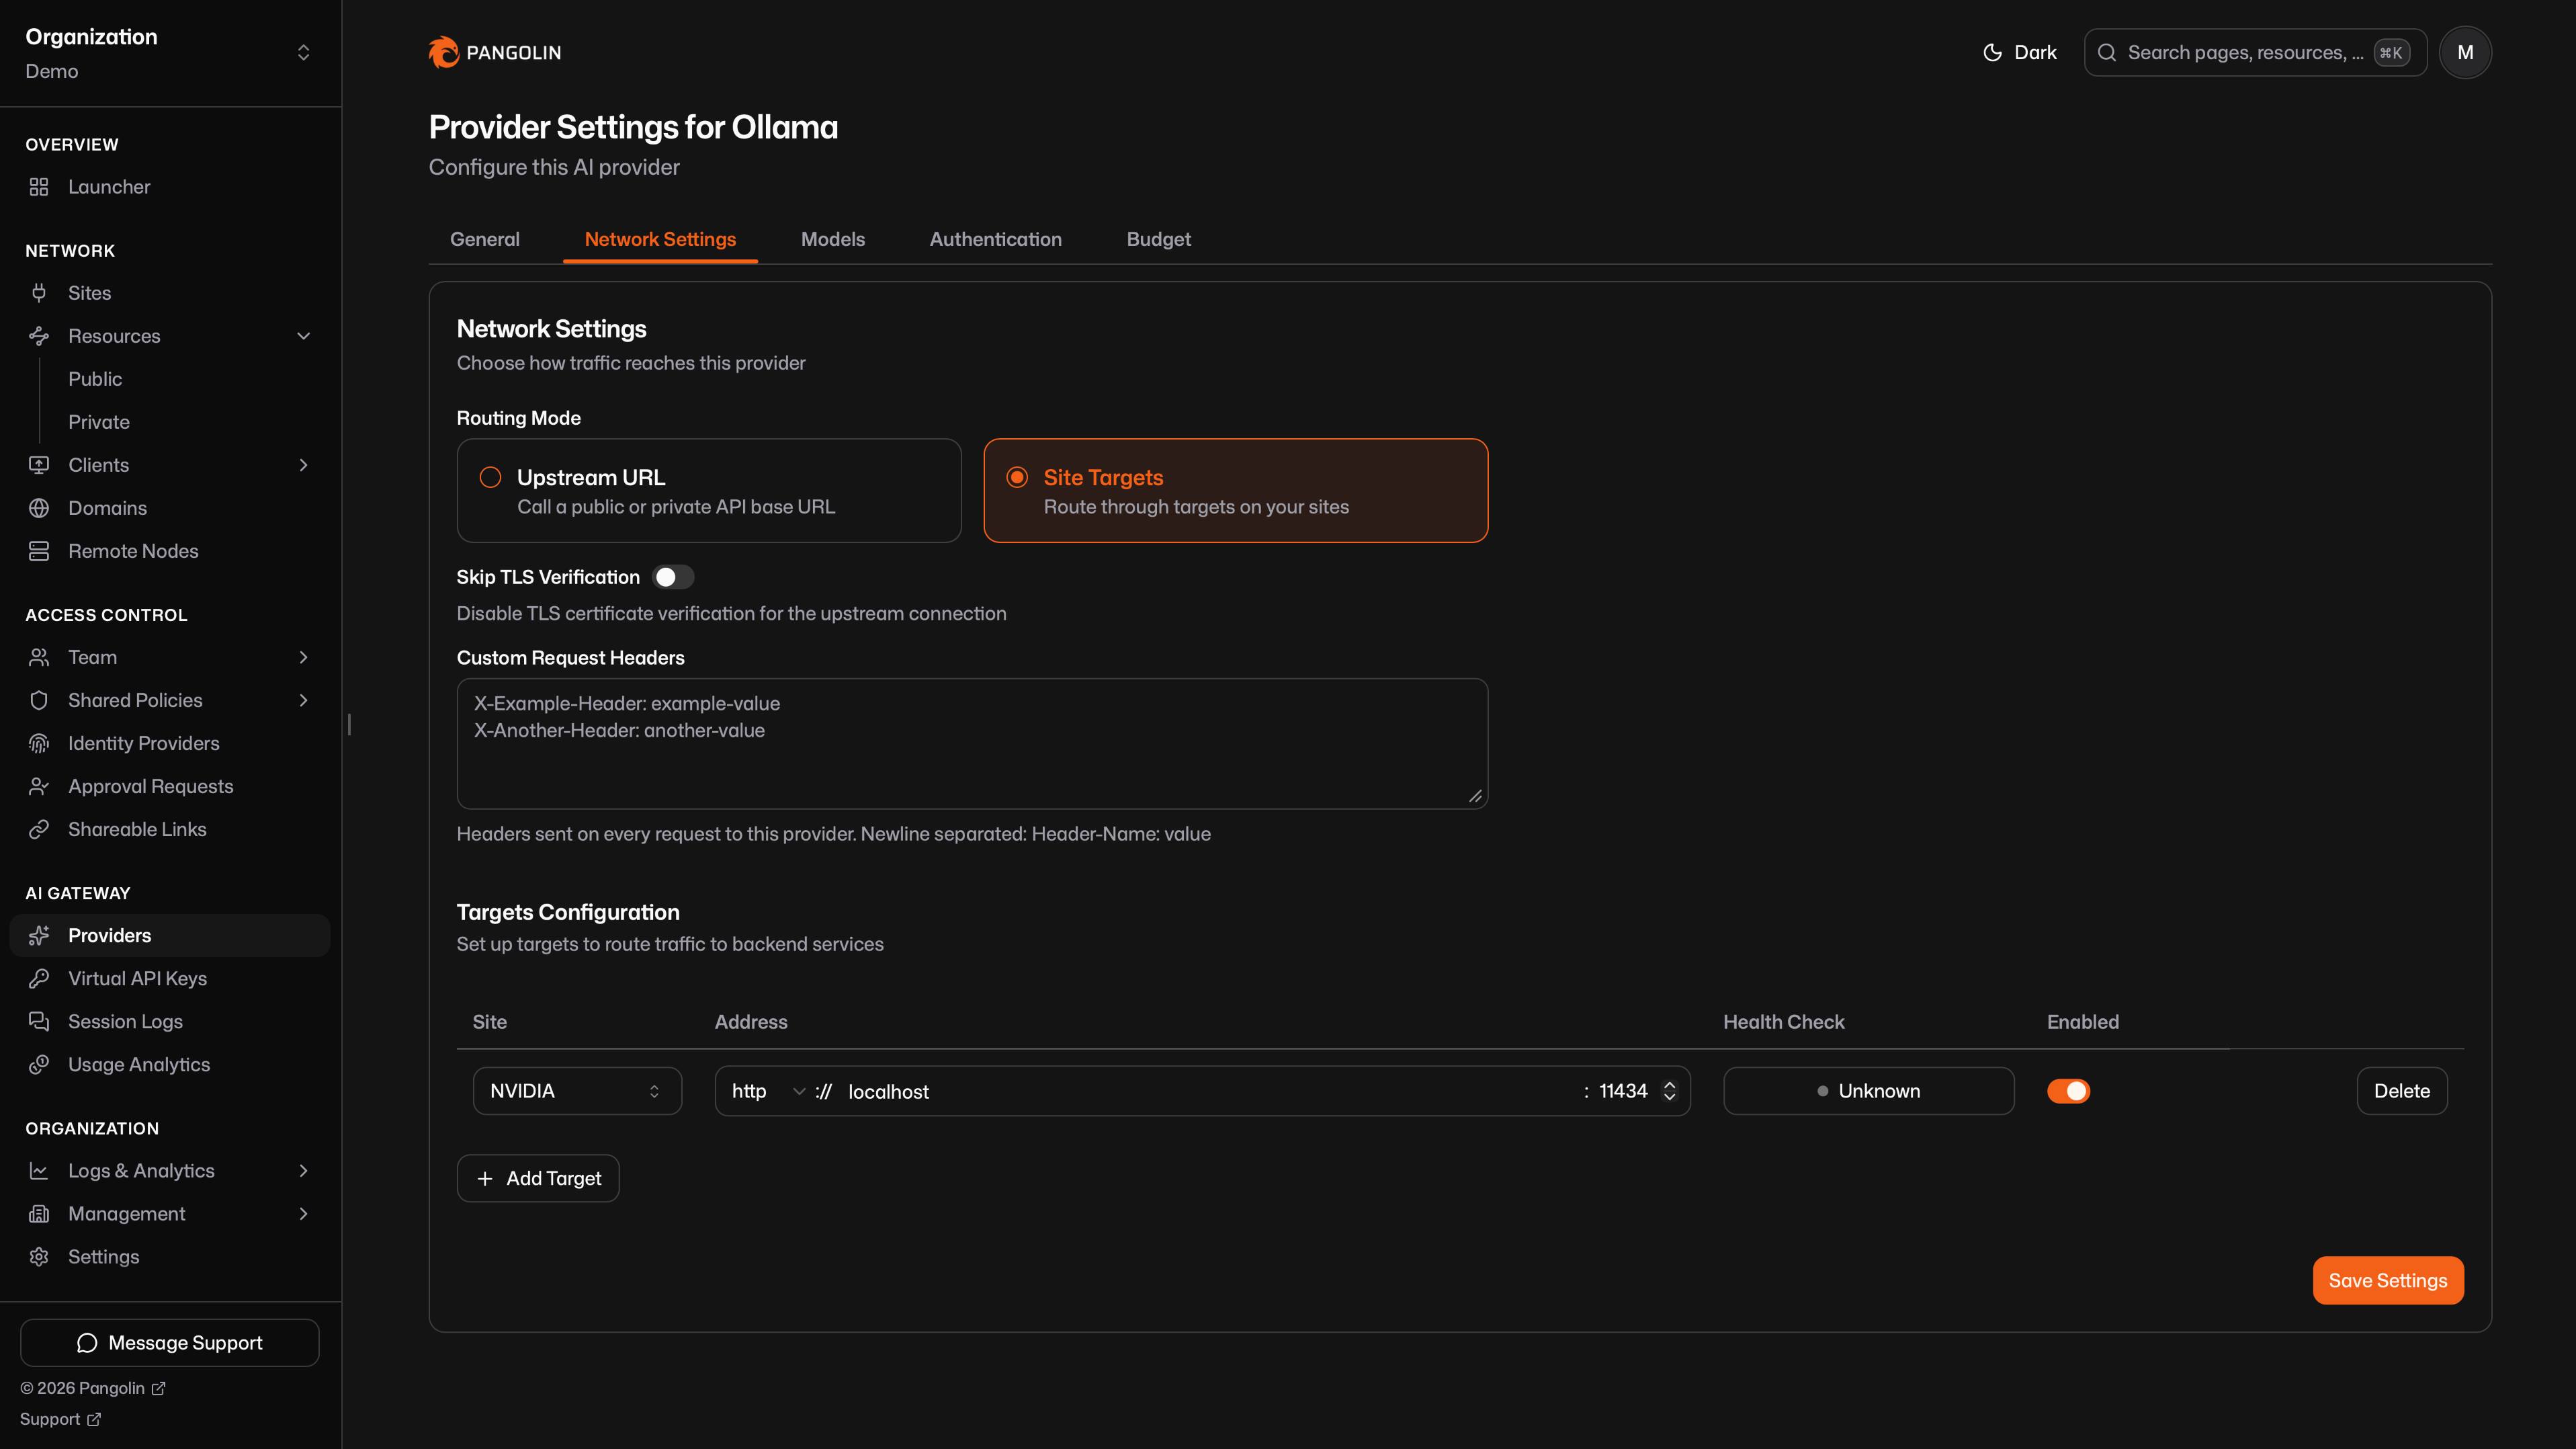Click the Team users icon
This screenshot has width=2576, height=1449.
point(39,657)
